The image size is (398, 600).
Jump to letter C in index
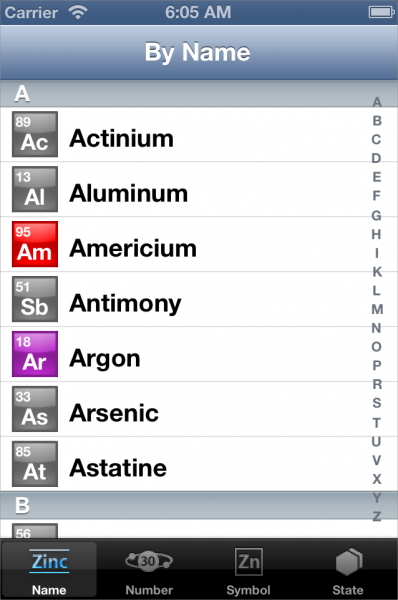click(377, 139)
